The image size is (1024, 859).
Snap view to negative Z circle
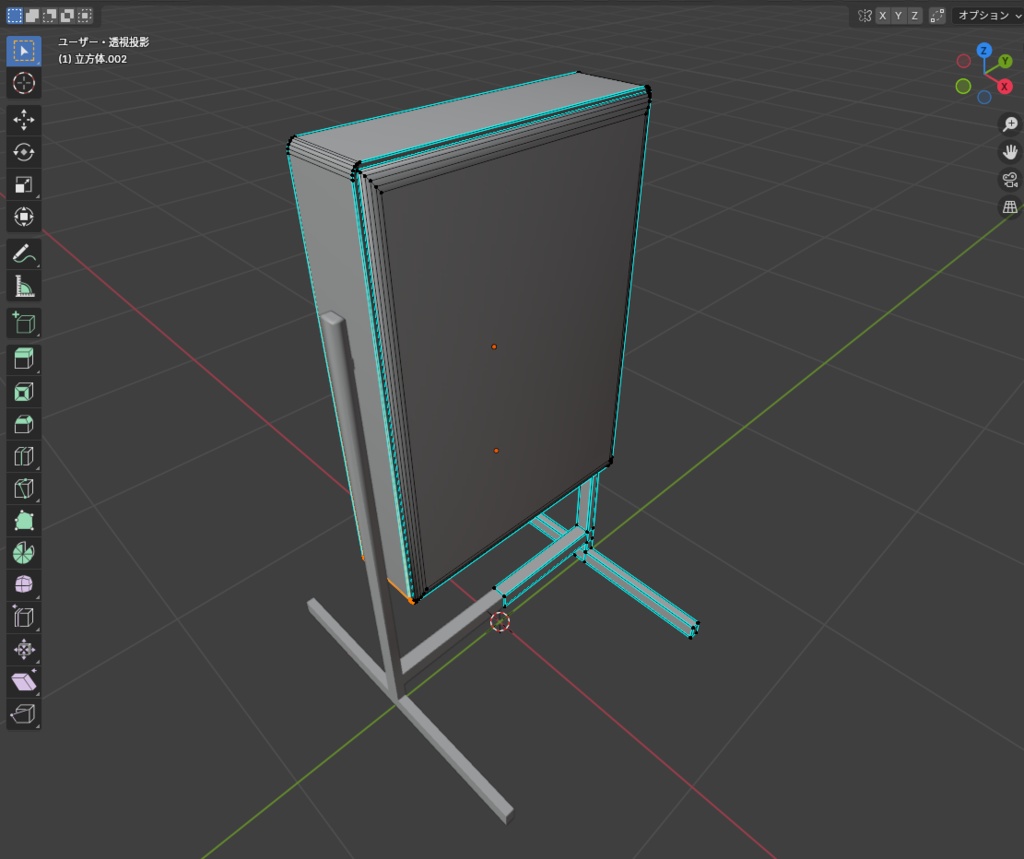point(984,97)
